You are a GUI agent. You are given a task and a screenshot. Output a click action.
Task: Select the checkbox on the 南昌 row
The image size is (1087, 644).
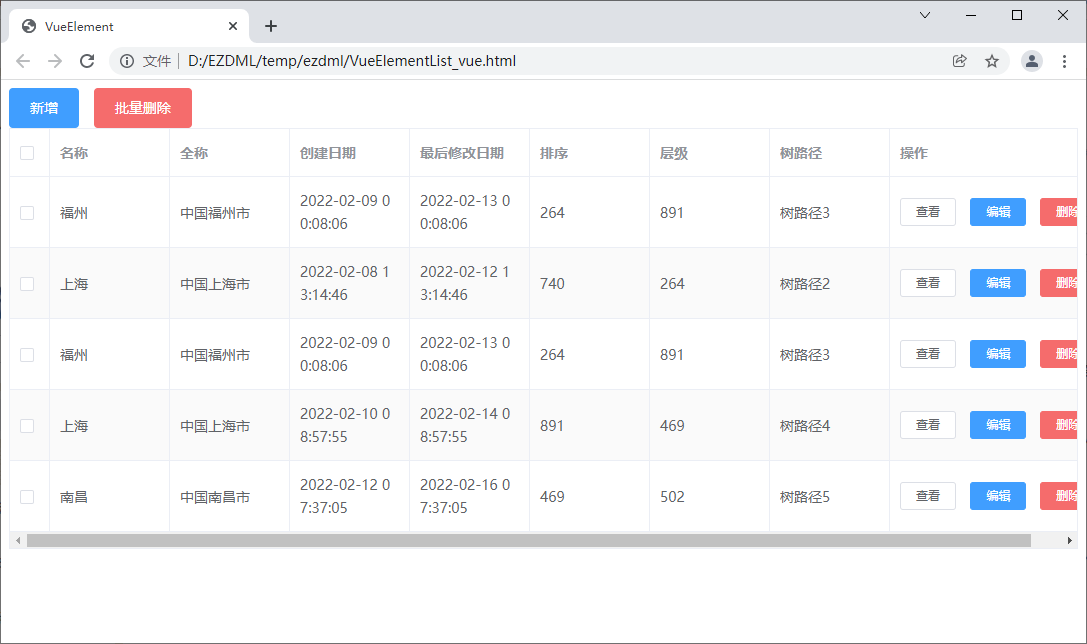coord(29,496)
